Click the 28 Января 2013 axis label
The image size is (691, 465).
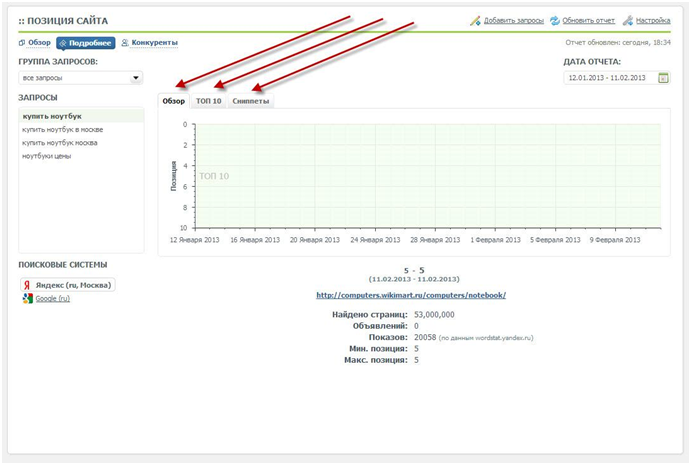click(x=435, y=240)
